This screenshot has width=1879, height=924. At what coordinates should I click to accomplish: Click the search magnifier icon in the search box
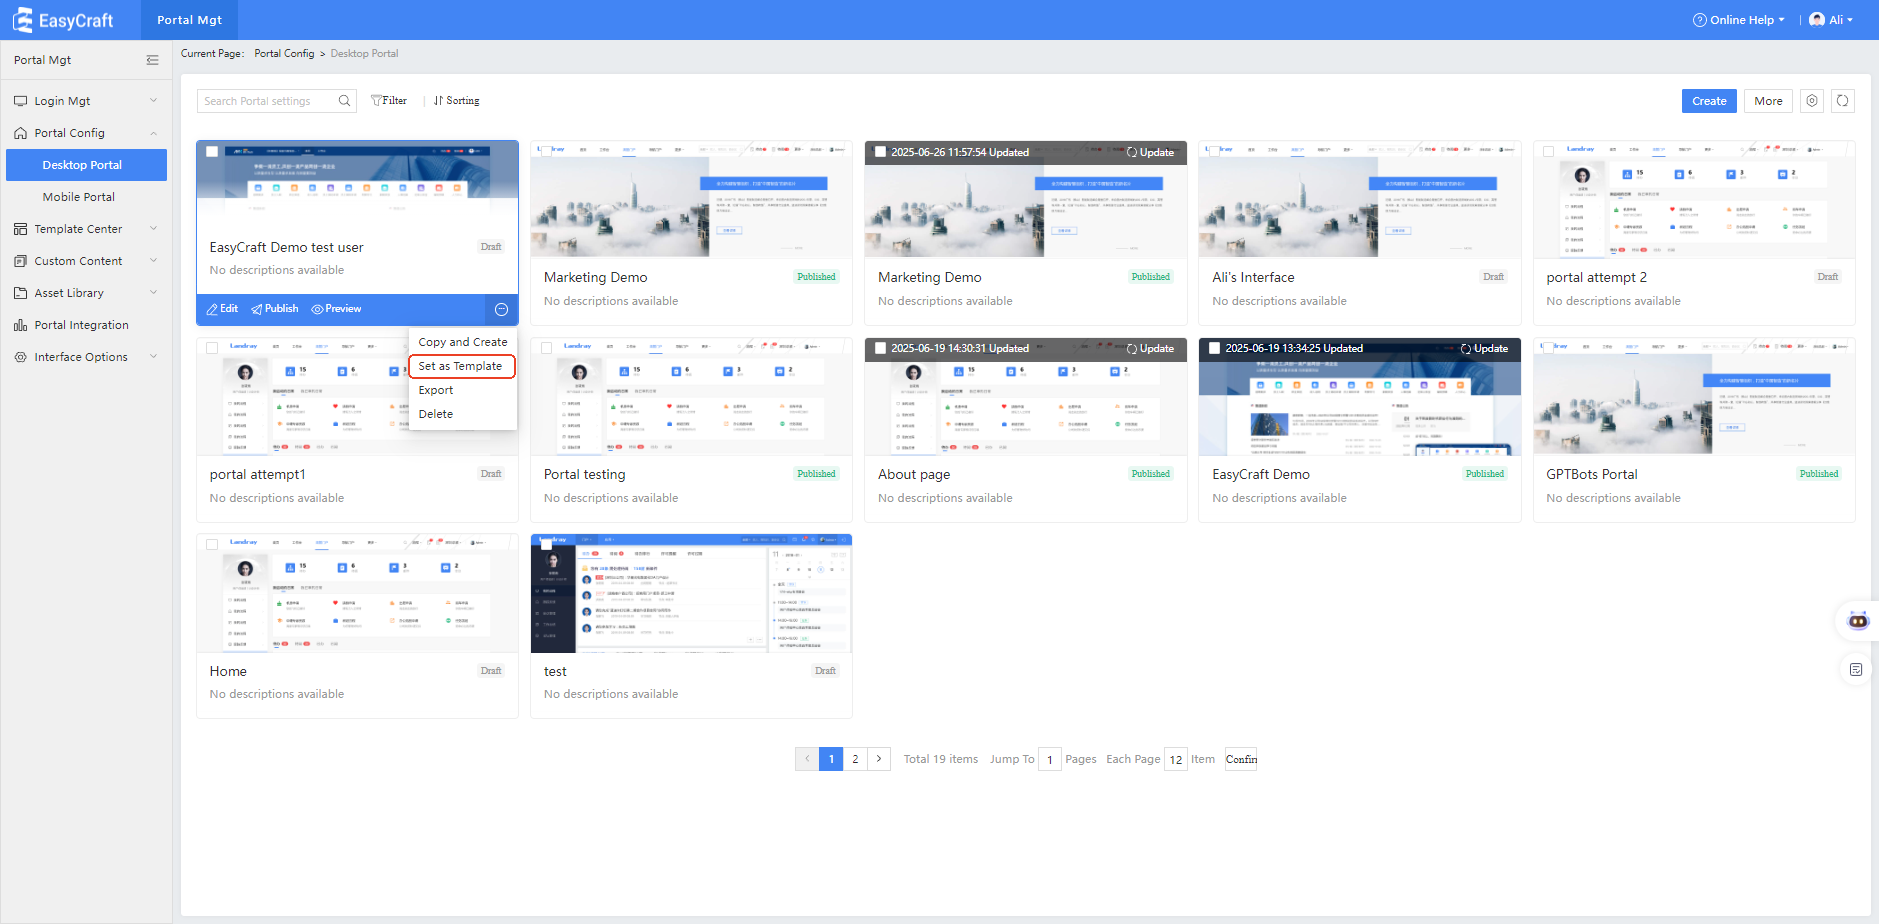(344, 101)
